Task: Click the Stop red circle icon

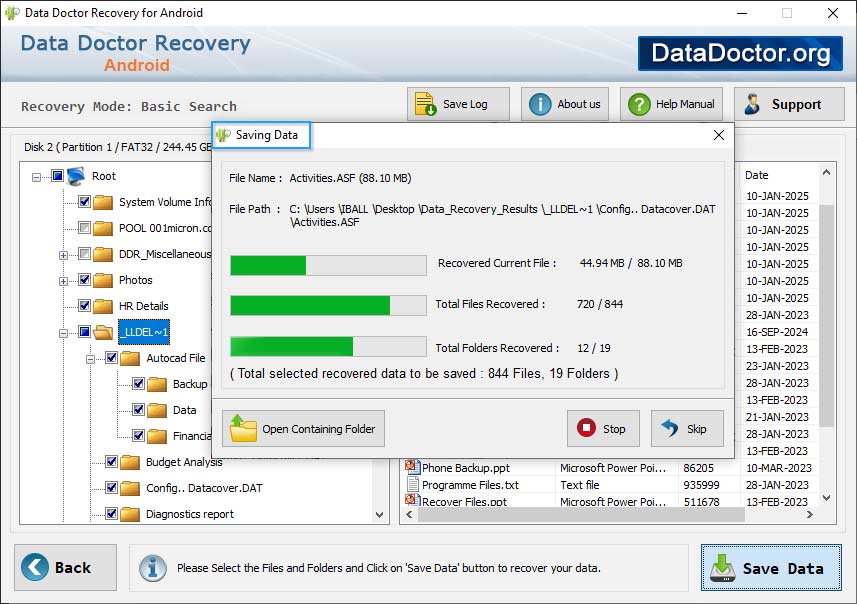Action: coord(586,428)
